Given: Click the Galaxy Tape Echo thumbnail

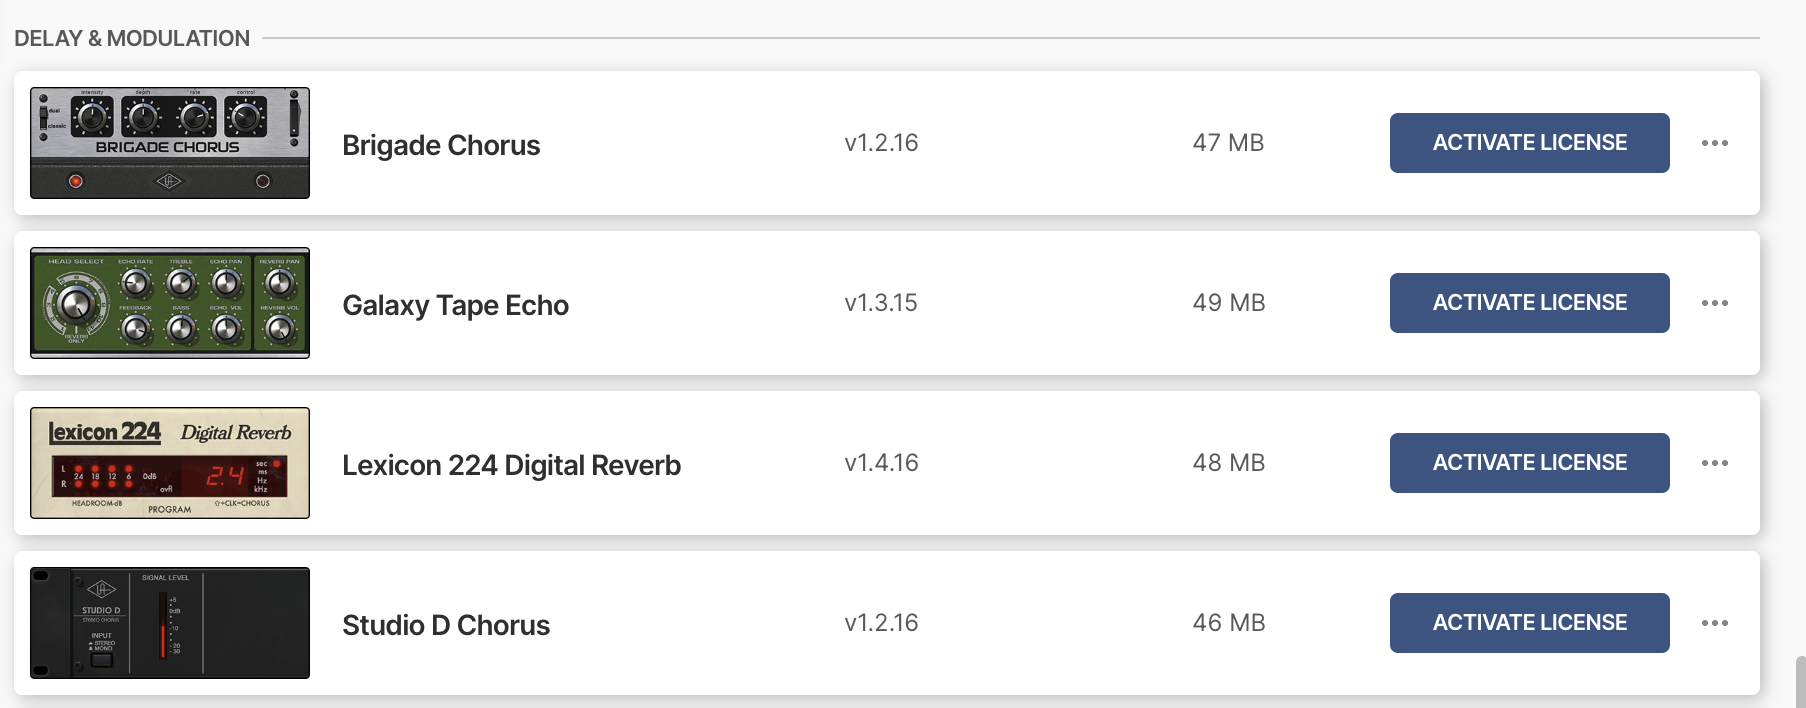Looking at the screenshot, I should (170, 303).
